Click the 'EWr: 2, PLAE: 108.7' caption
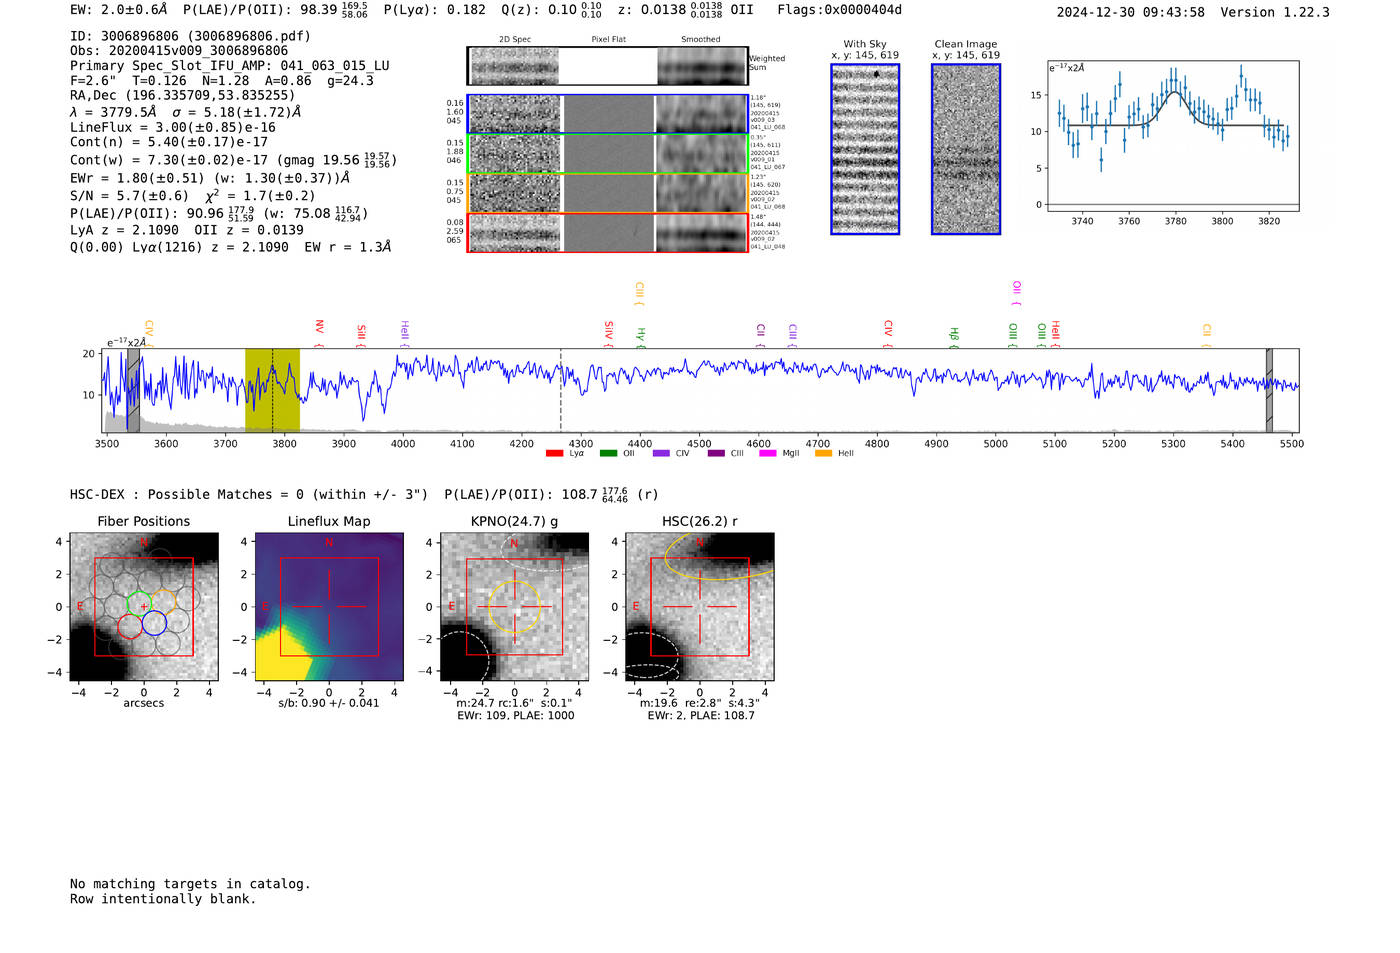 click(701, 716)
